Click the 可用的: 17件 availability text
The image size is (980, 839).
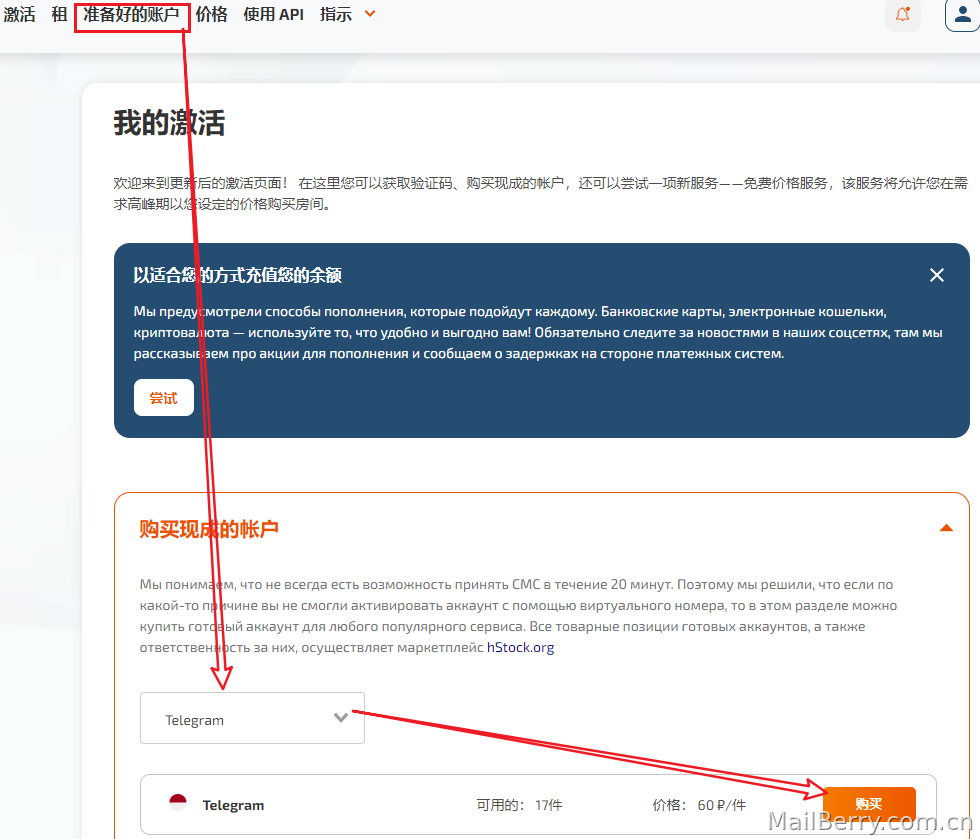click(519, 805)
